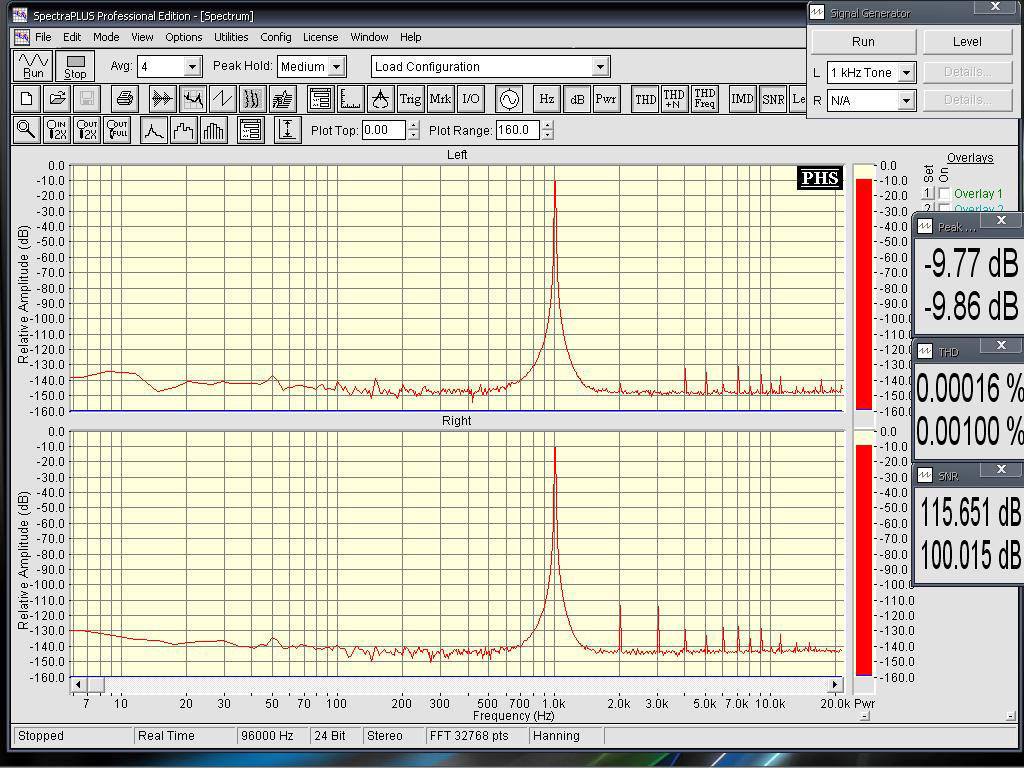Screen dimensions: 1024x768
Task: Expand the L channel 1 kHz Tone dropdown
Action: [x=906, y=73]
